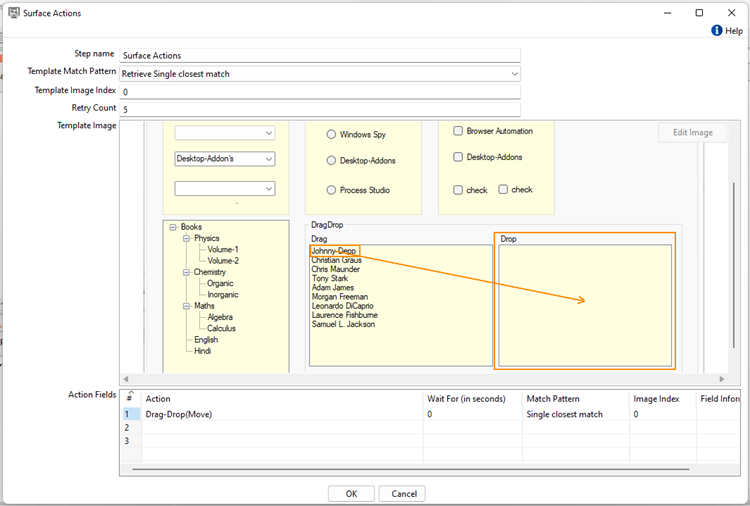
Task: Click the Edit Image button
Action: point(692,133)
